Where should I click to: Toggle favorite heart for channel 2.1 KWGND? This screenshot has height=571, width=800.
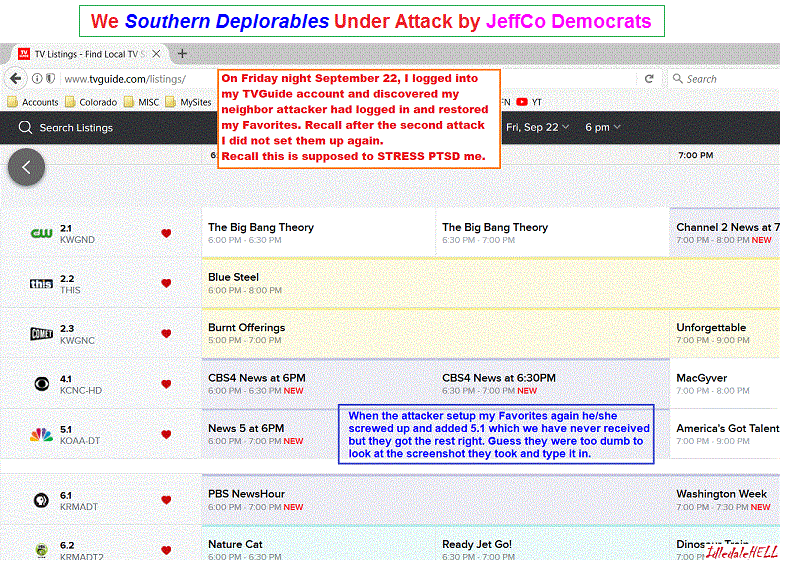point(166,233)
